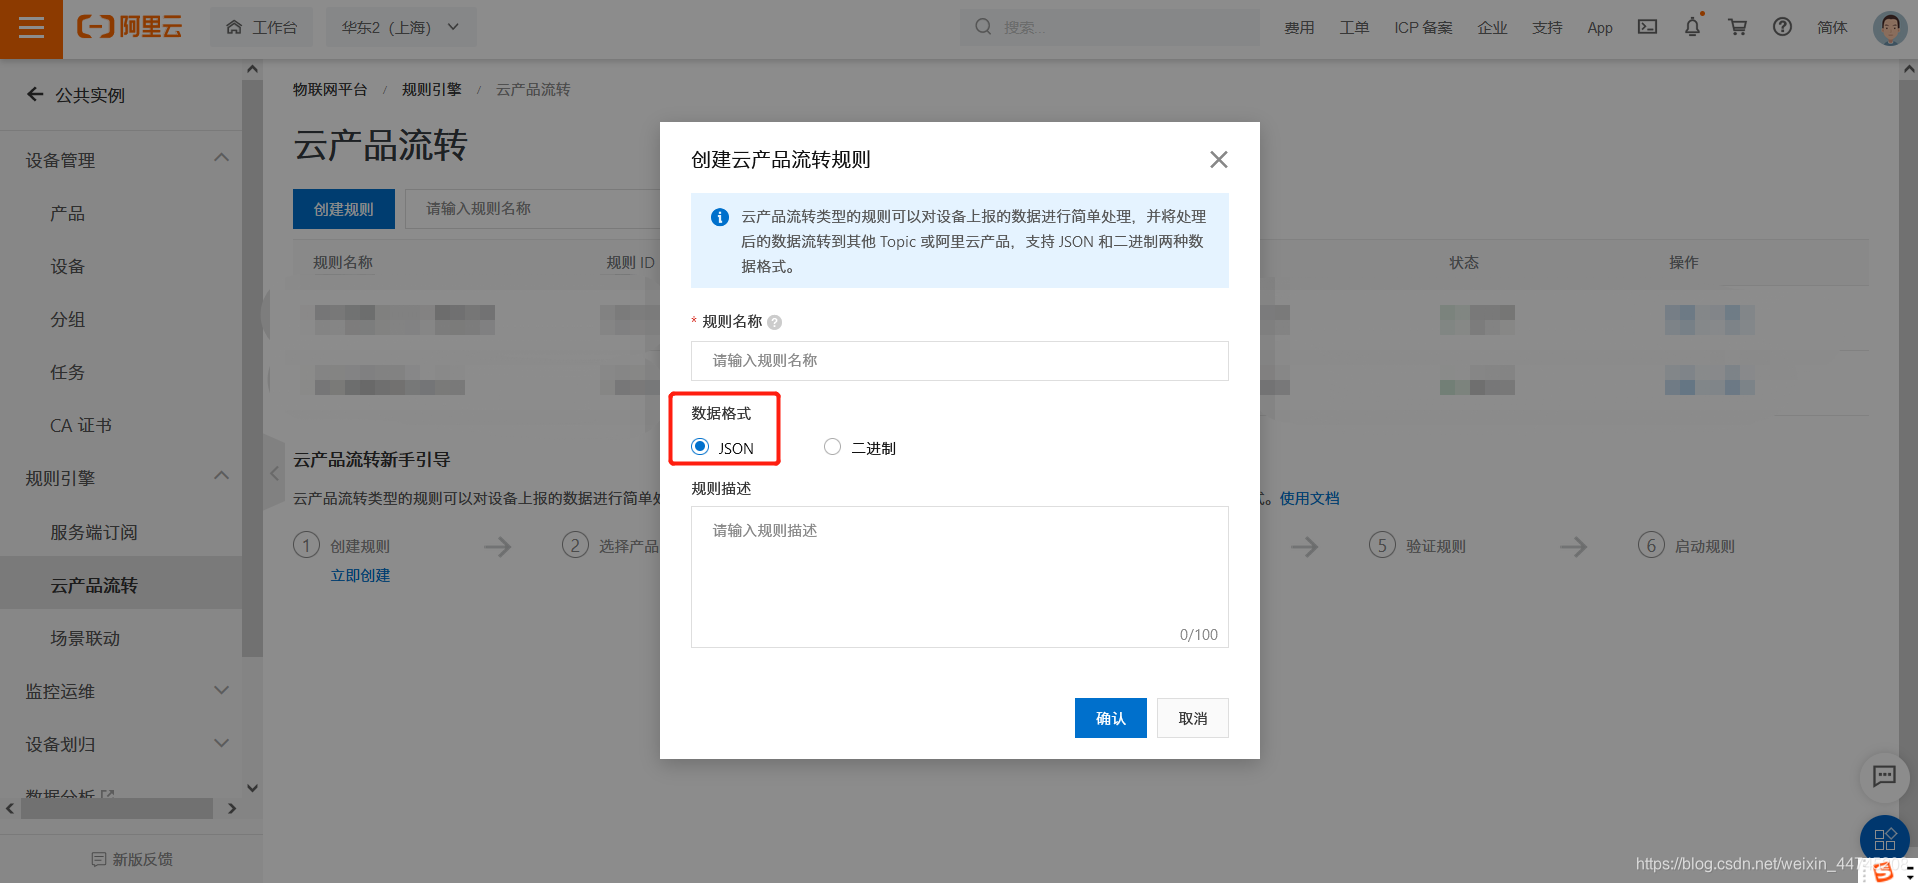Click the 立即创建 link
1918x883 pixels.
(x=360, y=575)
